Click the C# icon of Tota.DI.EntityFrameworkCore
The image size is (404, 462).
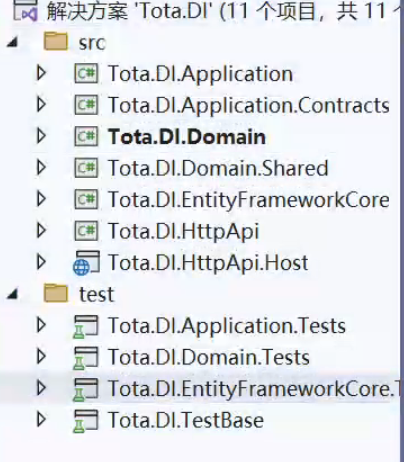pos(86,199)
